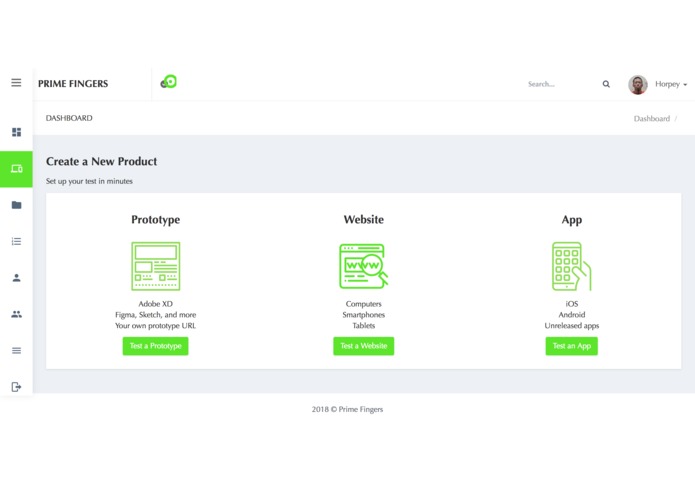Open the group users icon in sidebar

pyautogui.click(x=16, y=314)
